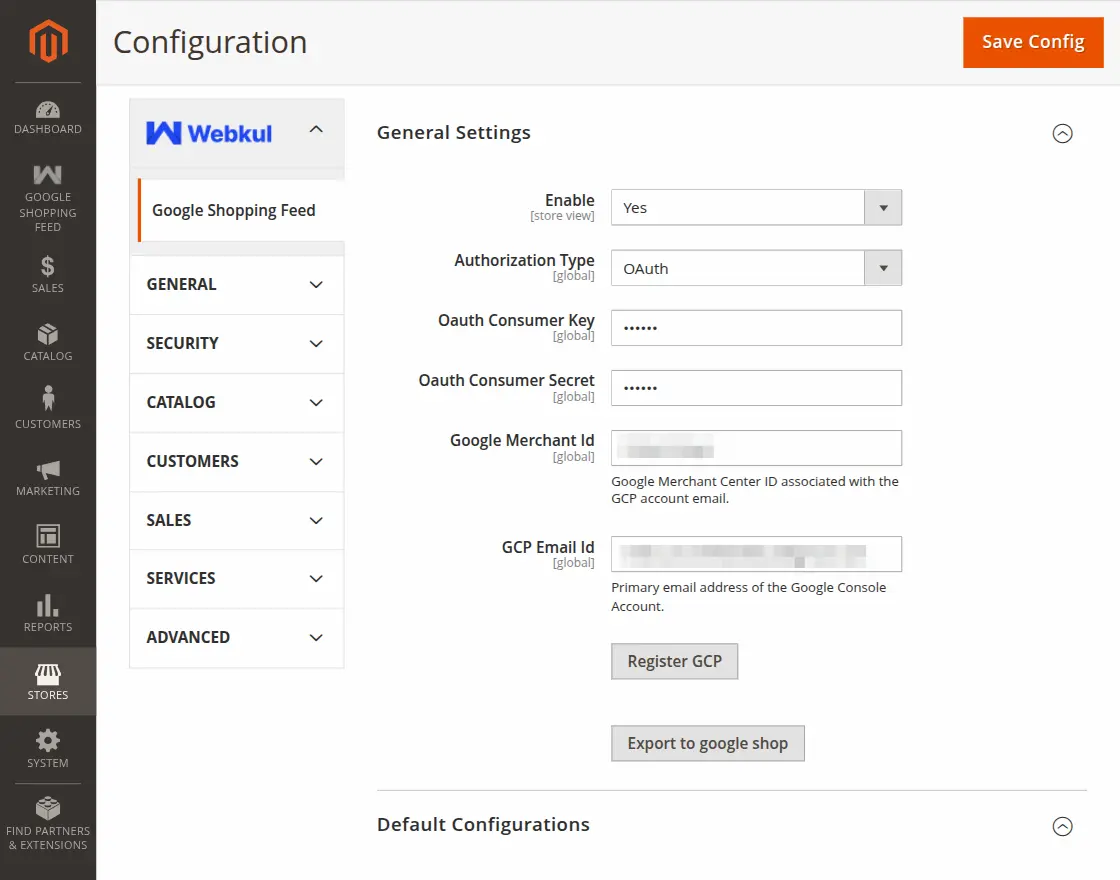Open the Authorization Type dropdown
The height and width of the screenshot is (880, 1120).
click(756, 268)
